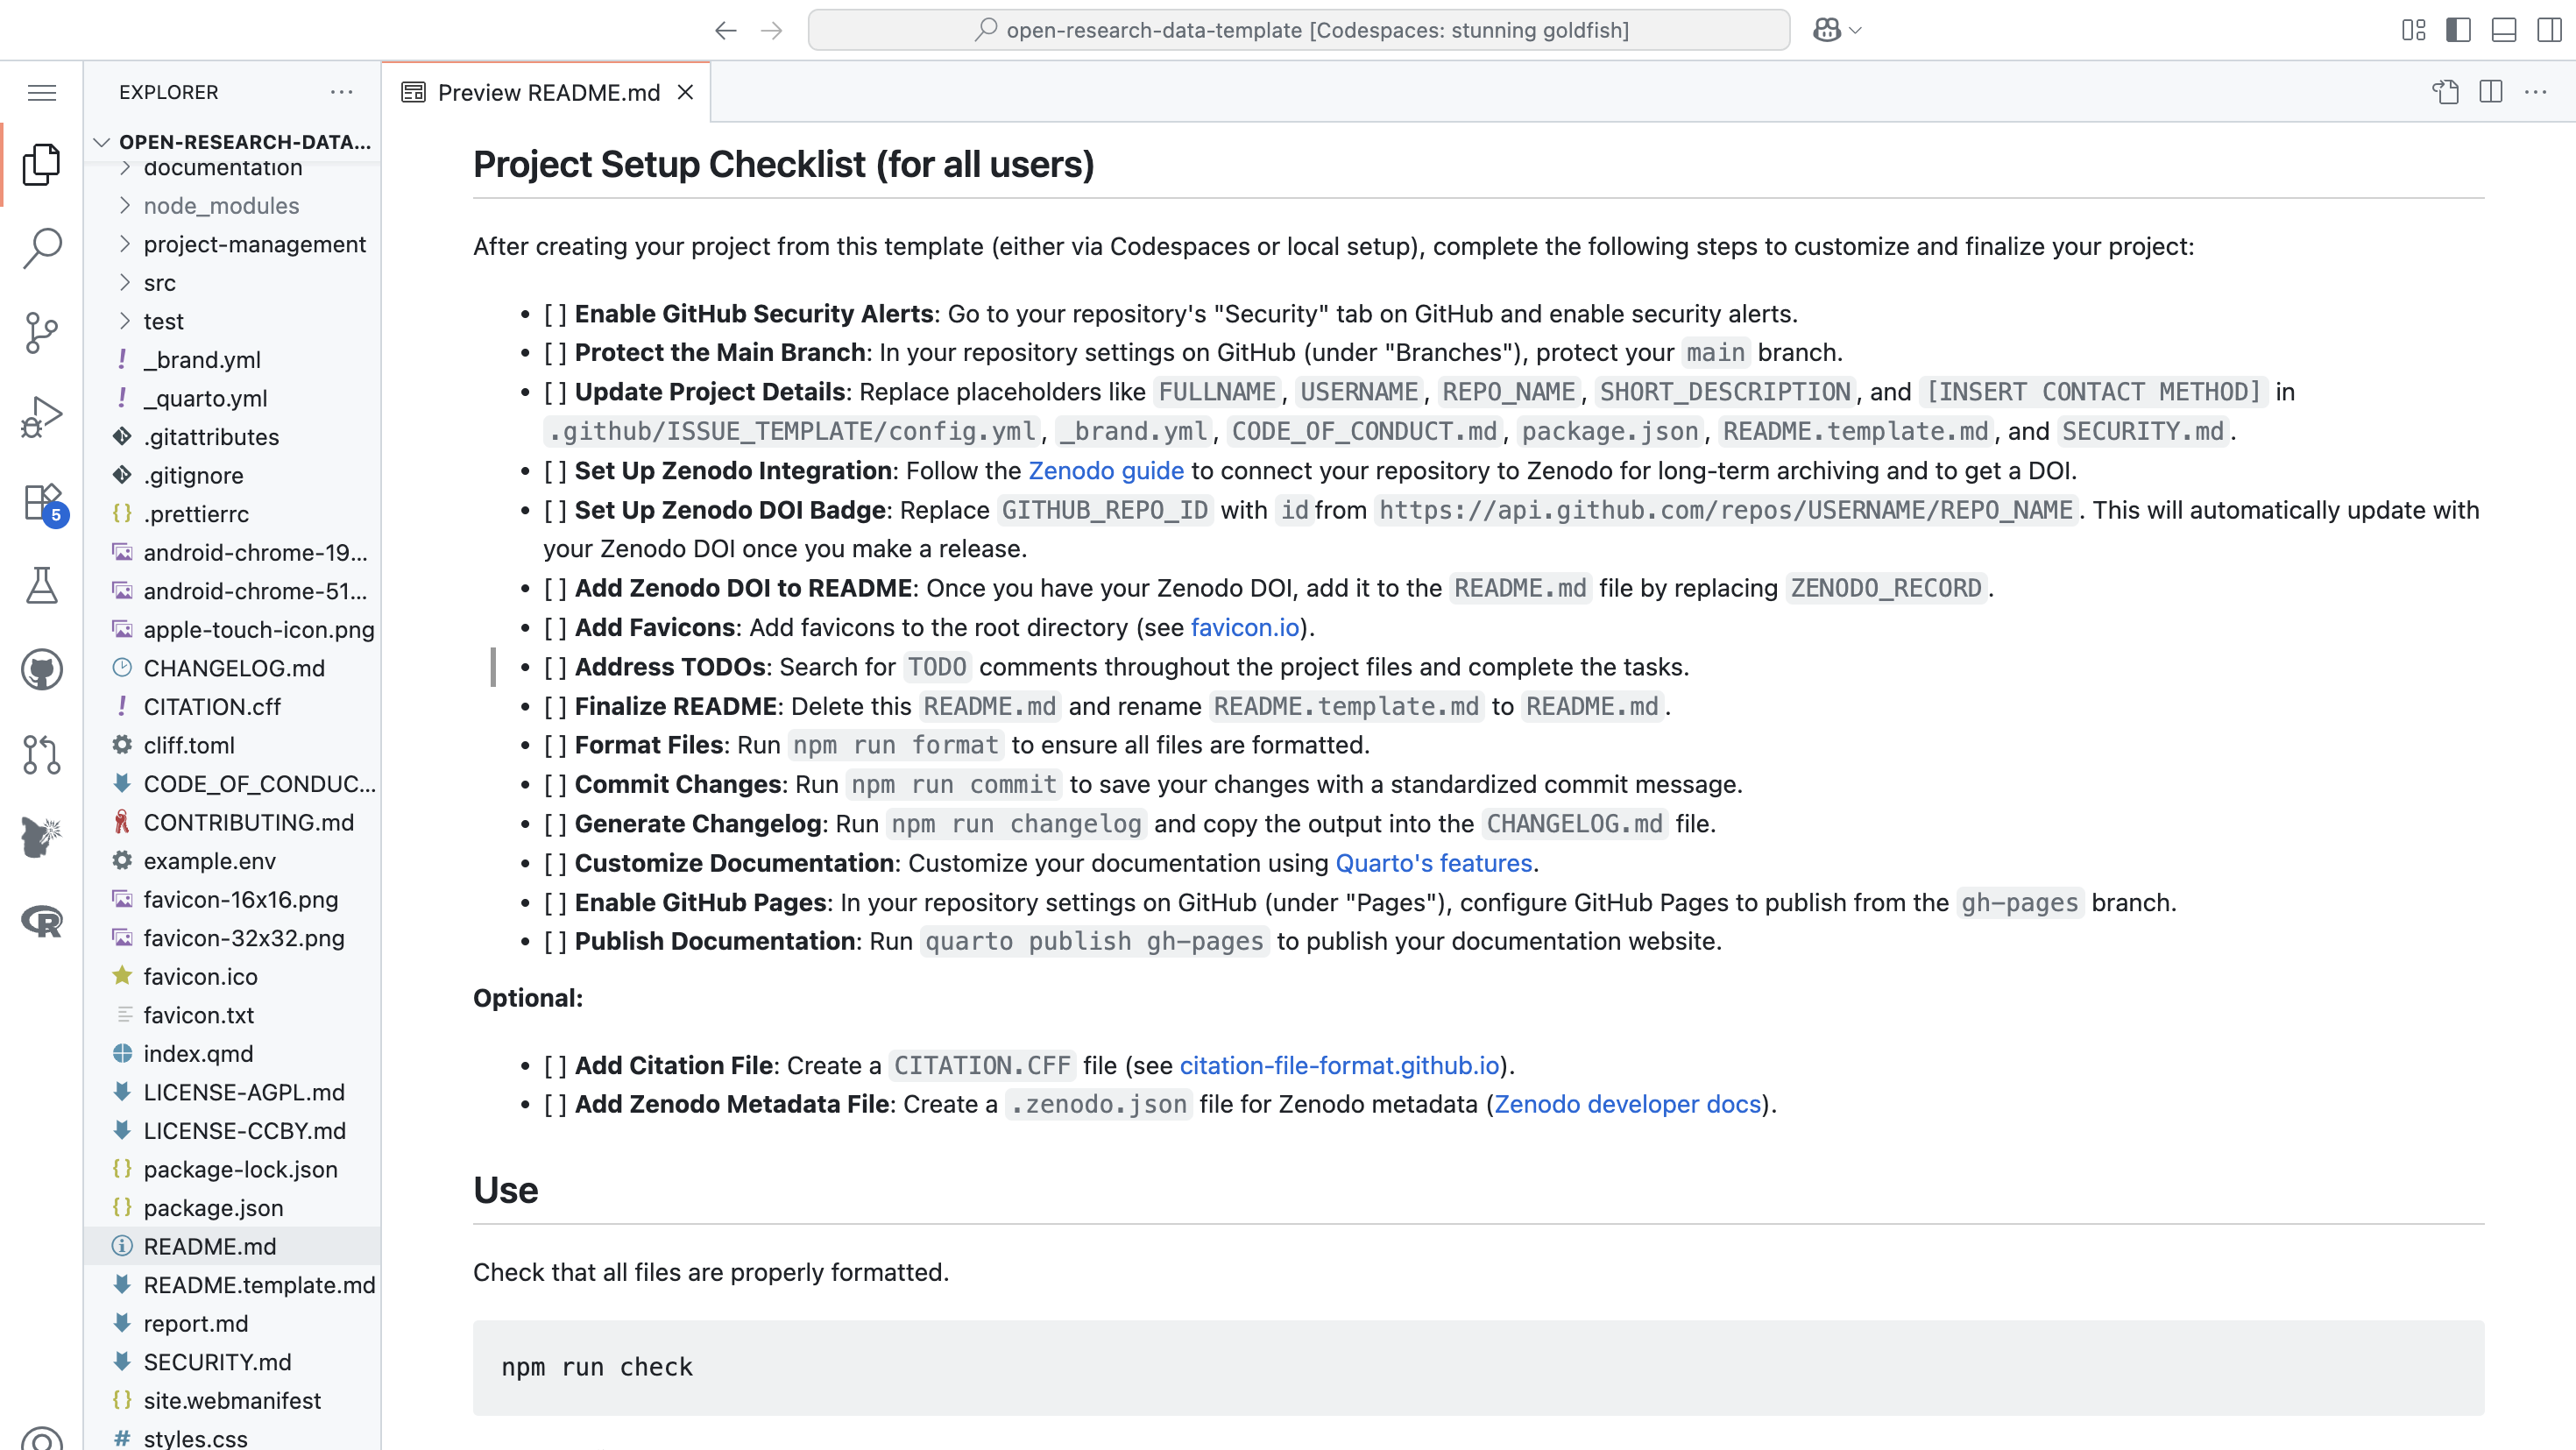Open the Copilot dropdown arrow in title bar
This screenshot has height=1450, width=2576.
[1856, 30]
